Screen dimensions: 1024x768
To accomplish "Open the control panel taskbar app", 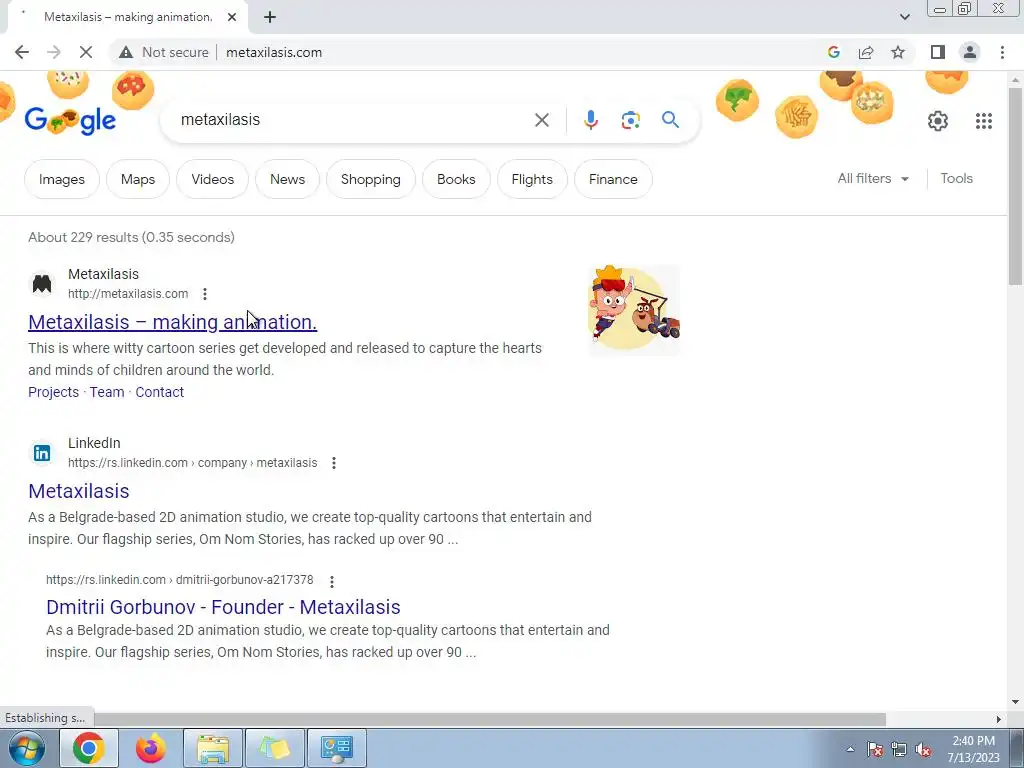I will (336, 748).
